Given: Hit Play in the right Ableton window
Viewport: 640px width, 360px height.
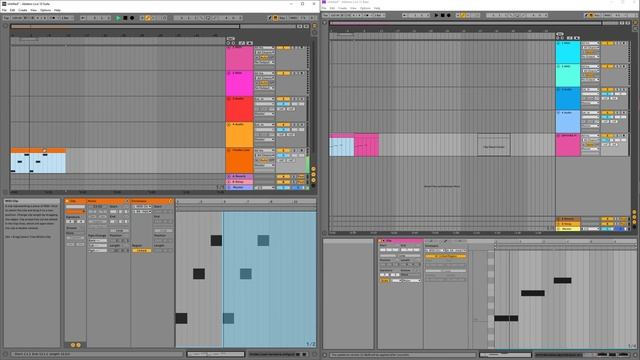Looking at the screenshot, I should (436, 15).
